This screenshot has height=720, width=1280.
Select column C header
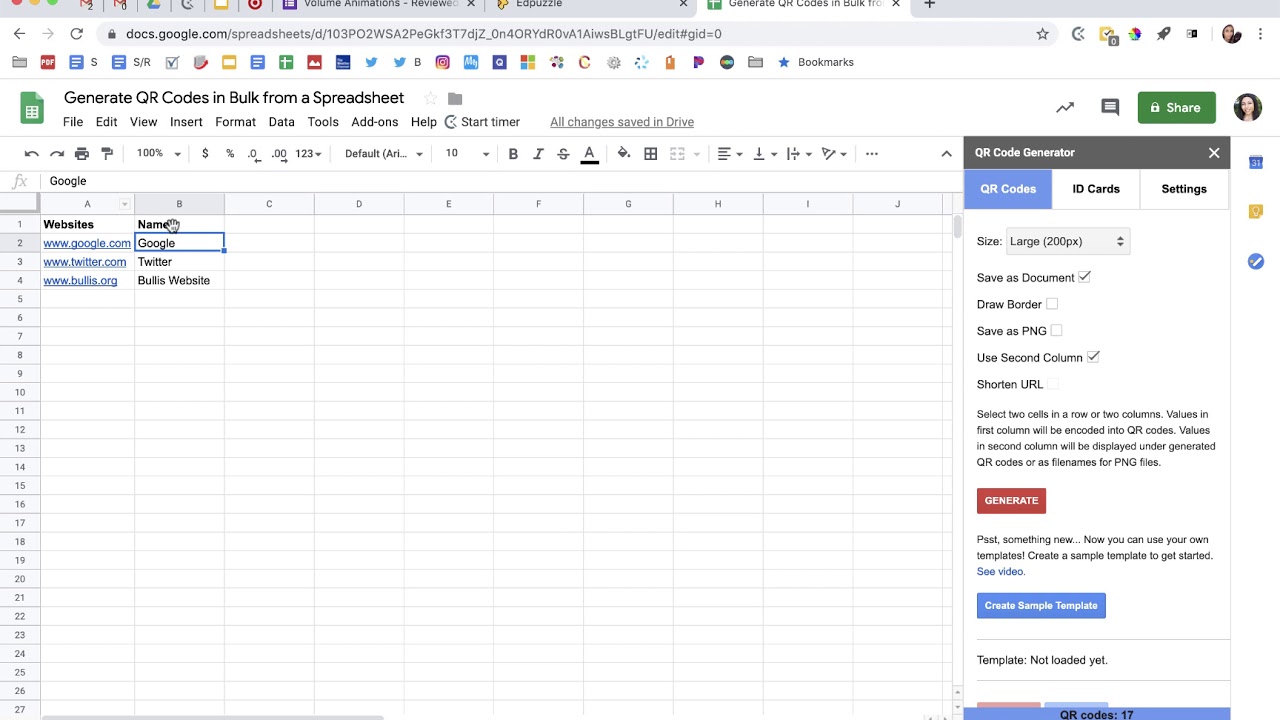click(x=269, y=204)
